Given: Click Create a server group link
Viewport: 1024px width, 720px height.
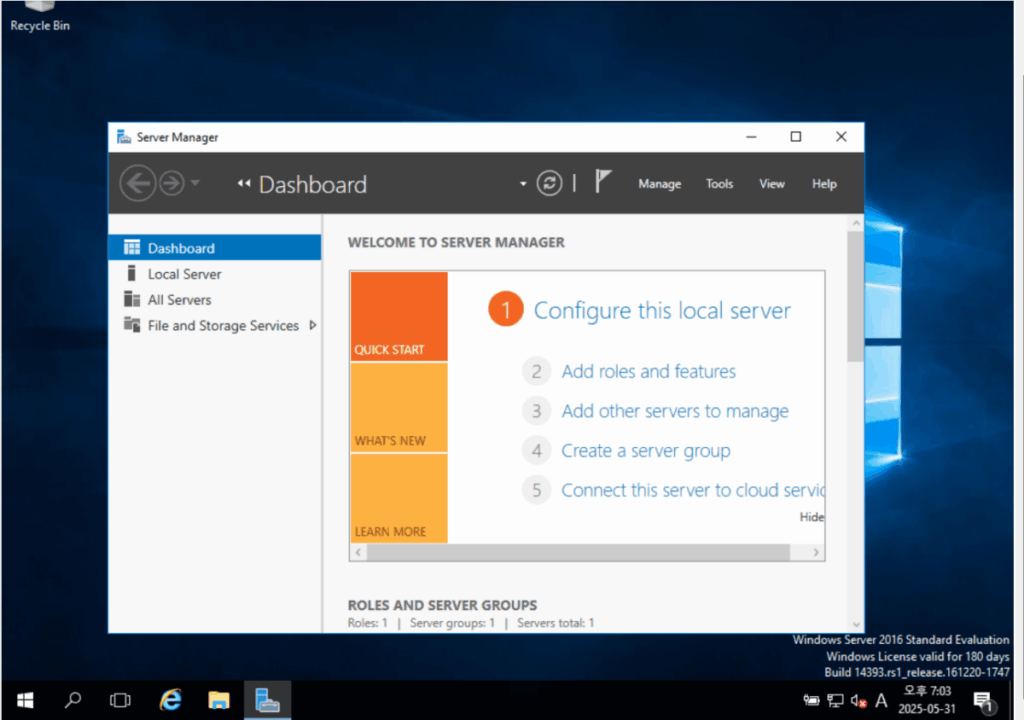Looking at the screenshot, I should coord(646,451).
